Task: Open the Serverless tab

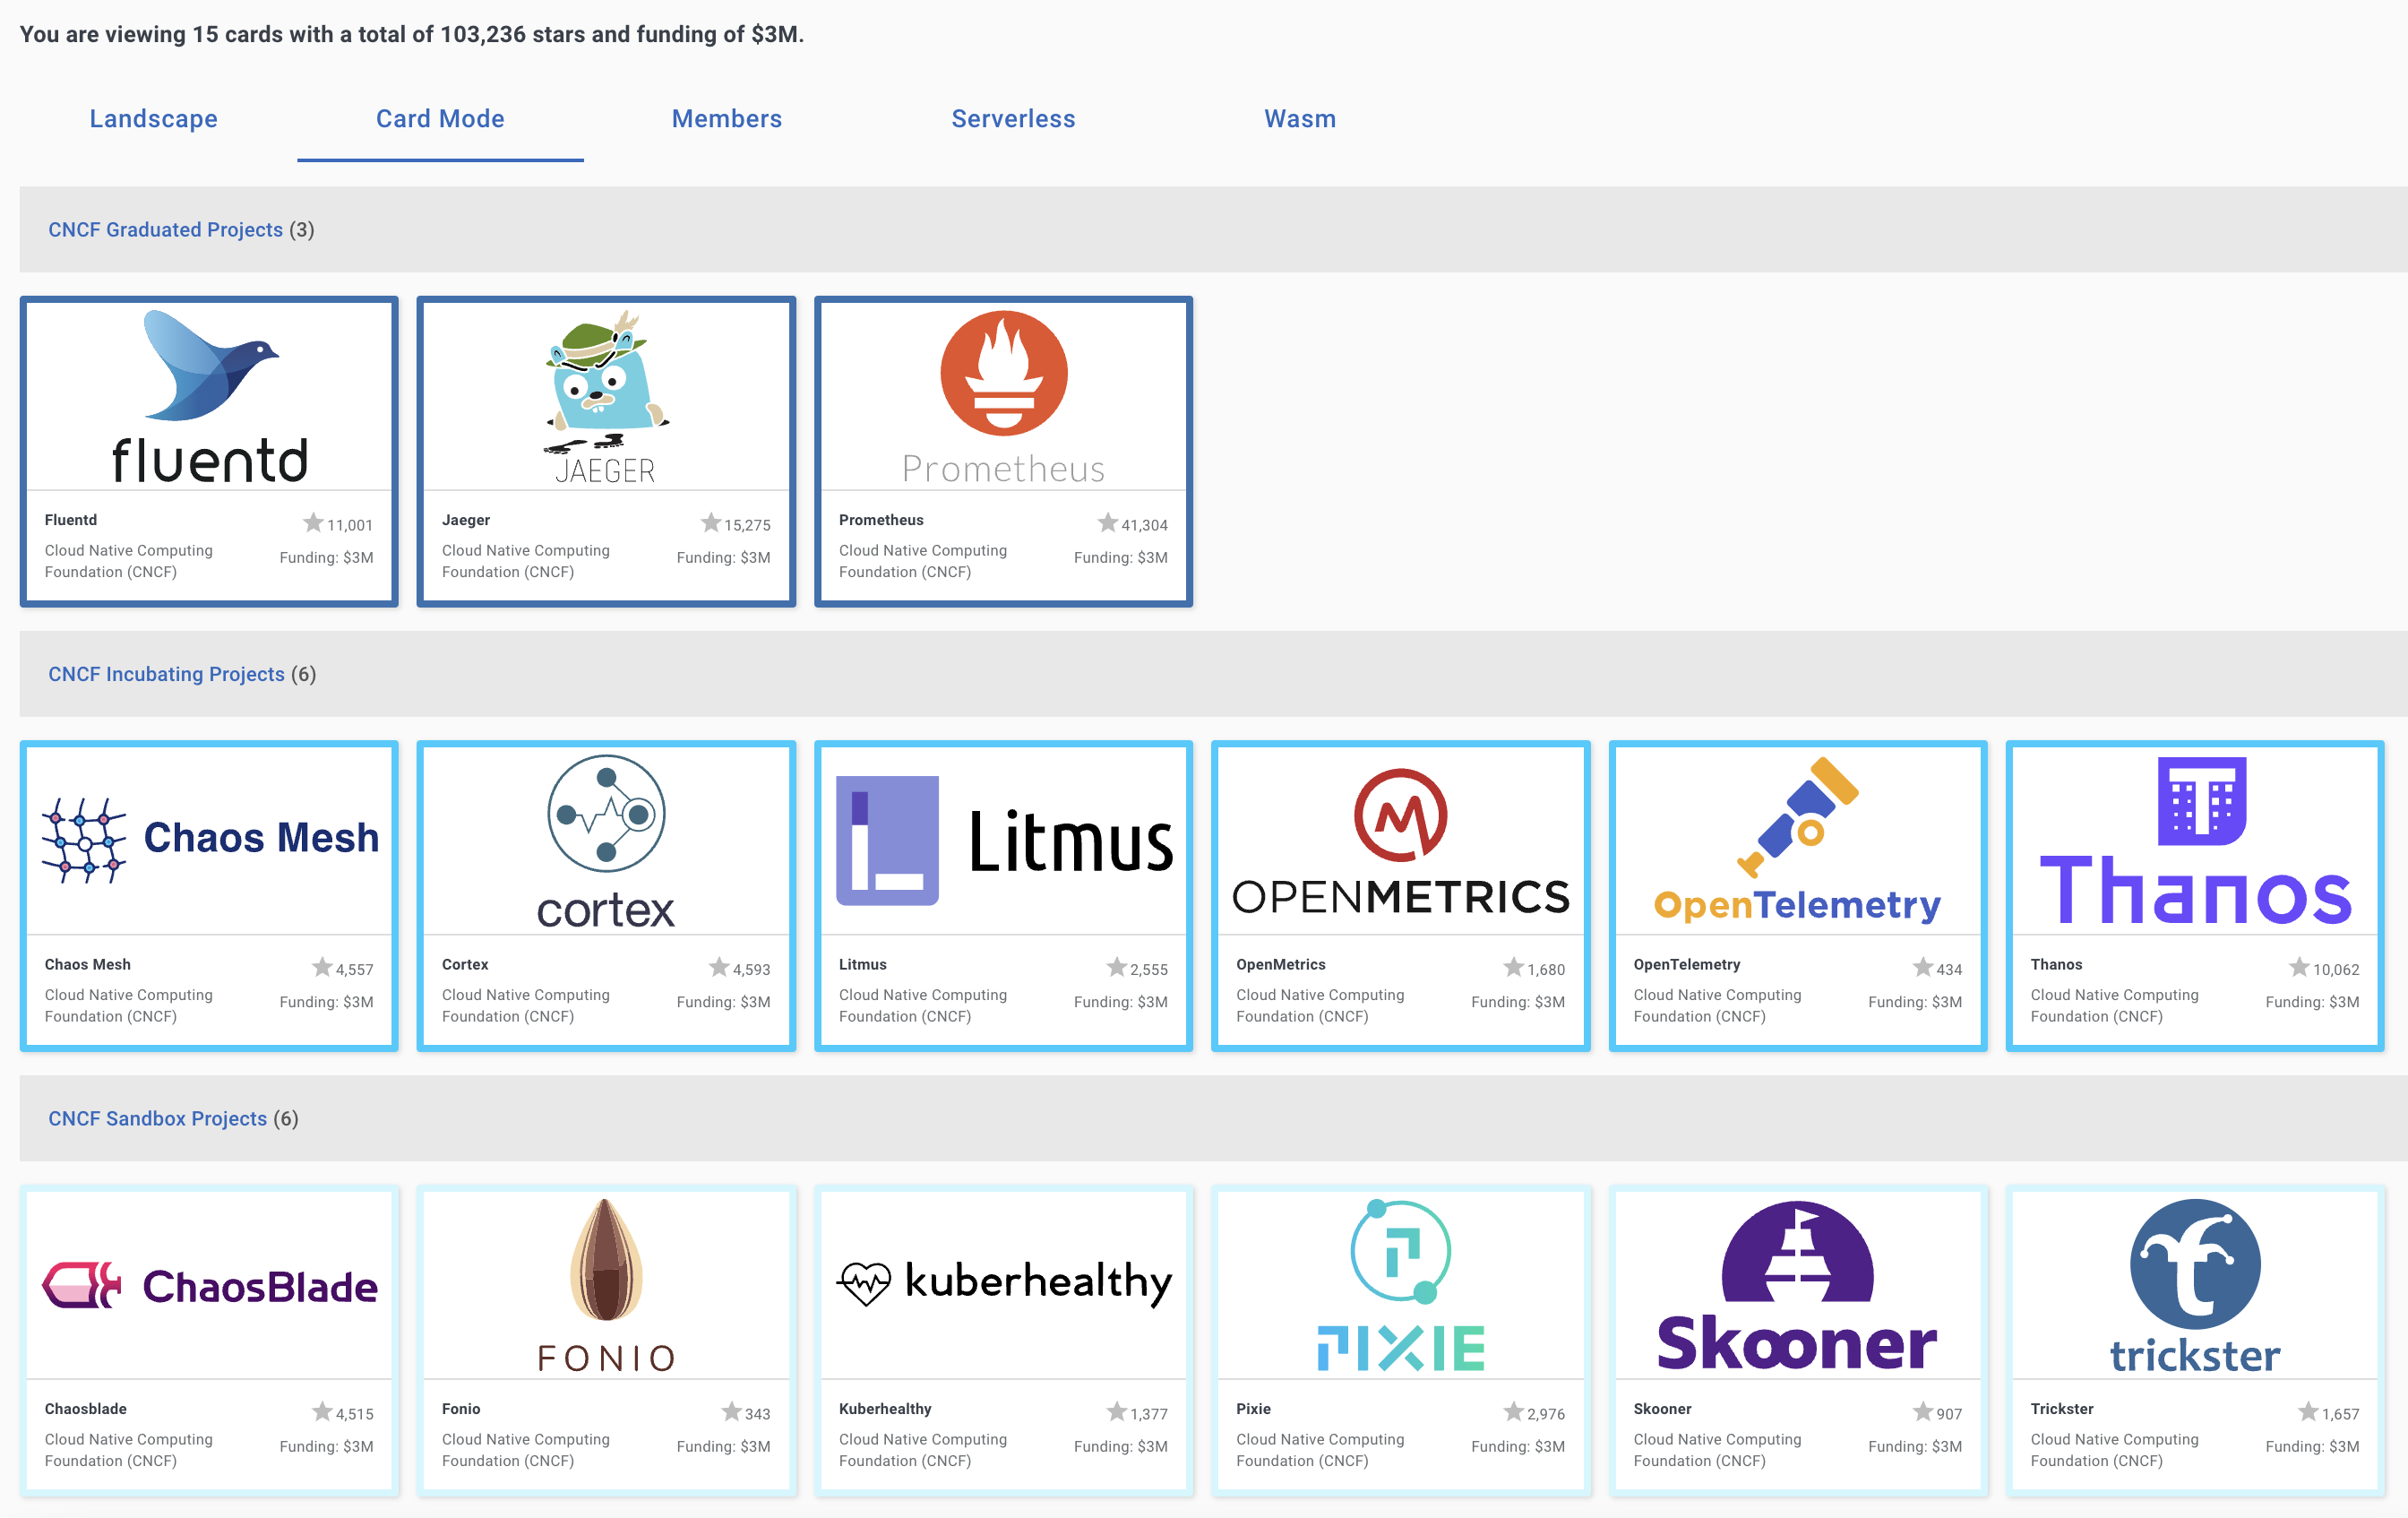Action: (x=1012, y=119)
